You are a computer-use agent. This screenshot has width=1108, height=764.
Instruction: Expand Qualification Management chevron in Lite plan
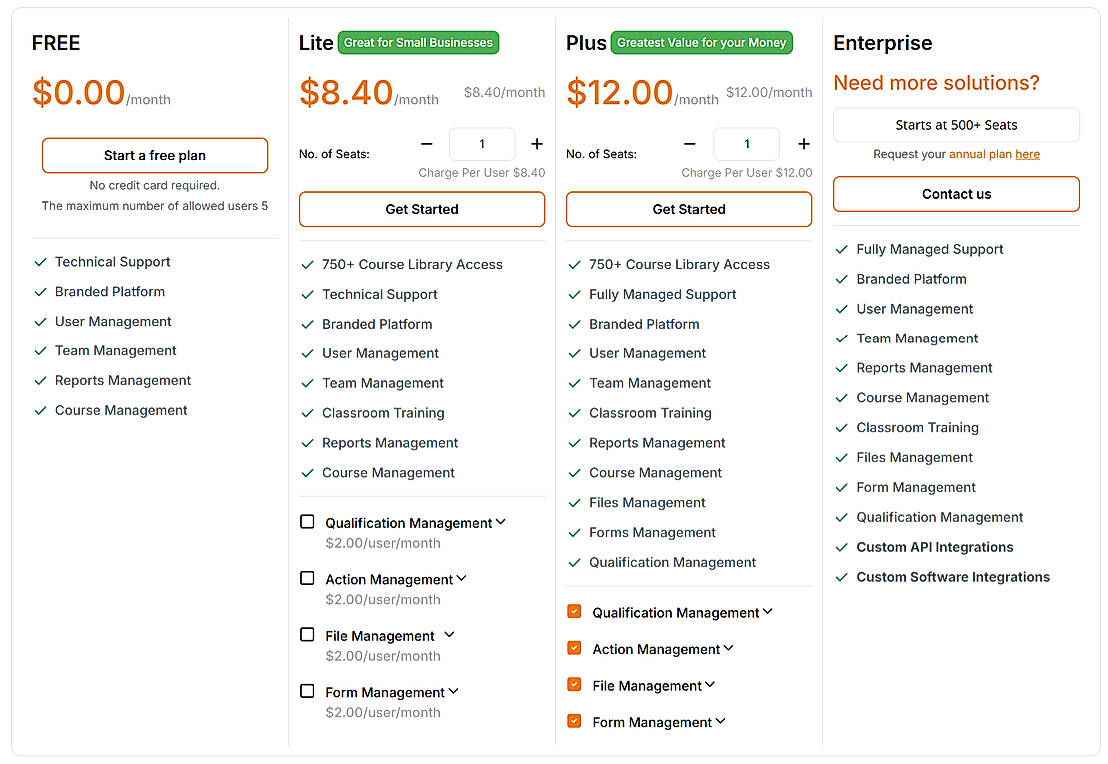[501, 522]
